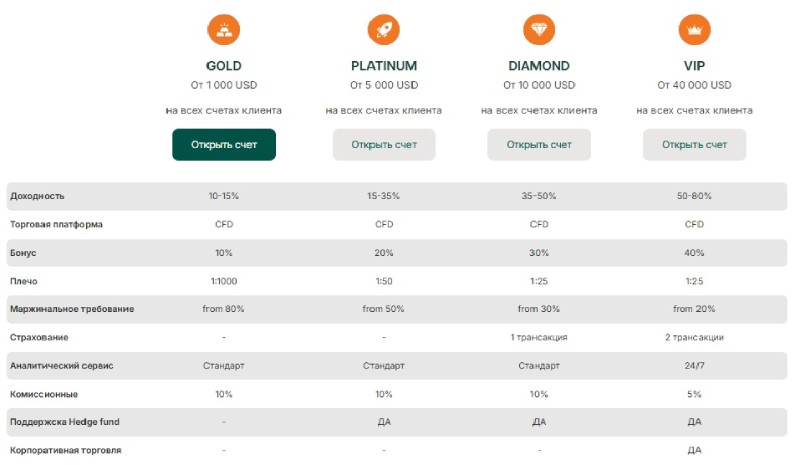Click the VIP plan crown icon

click(694, 30)
